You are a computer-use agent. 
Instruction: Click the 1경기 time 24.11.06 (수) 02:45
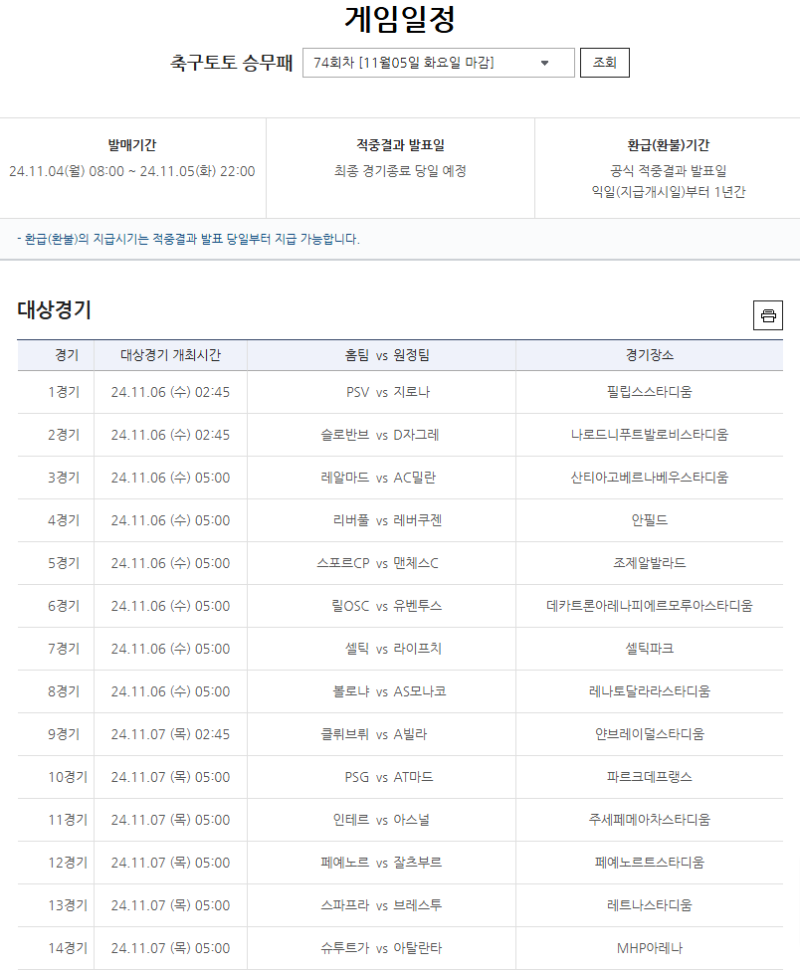[x=170, y=392]
